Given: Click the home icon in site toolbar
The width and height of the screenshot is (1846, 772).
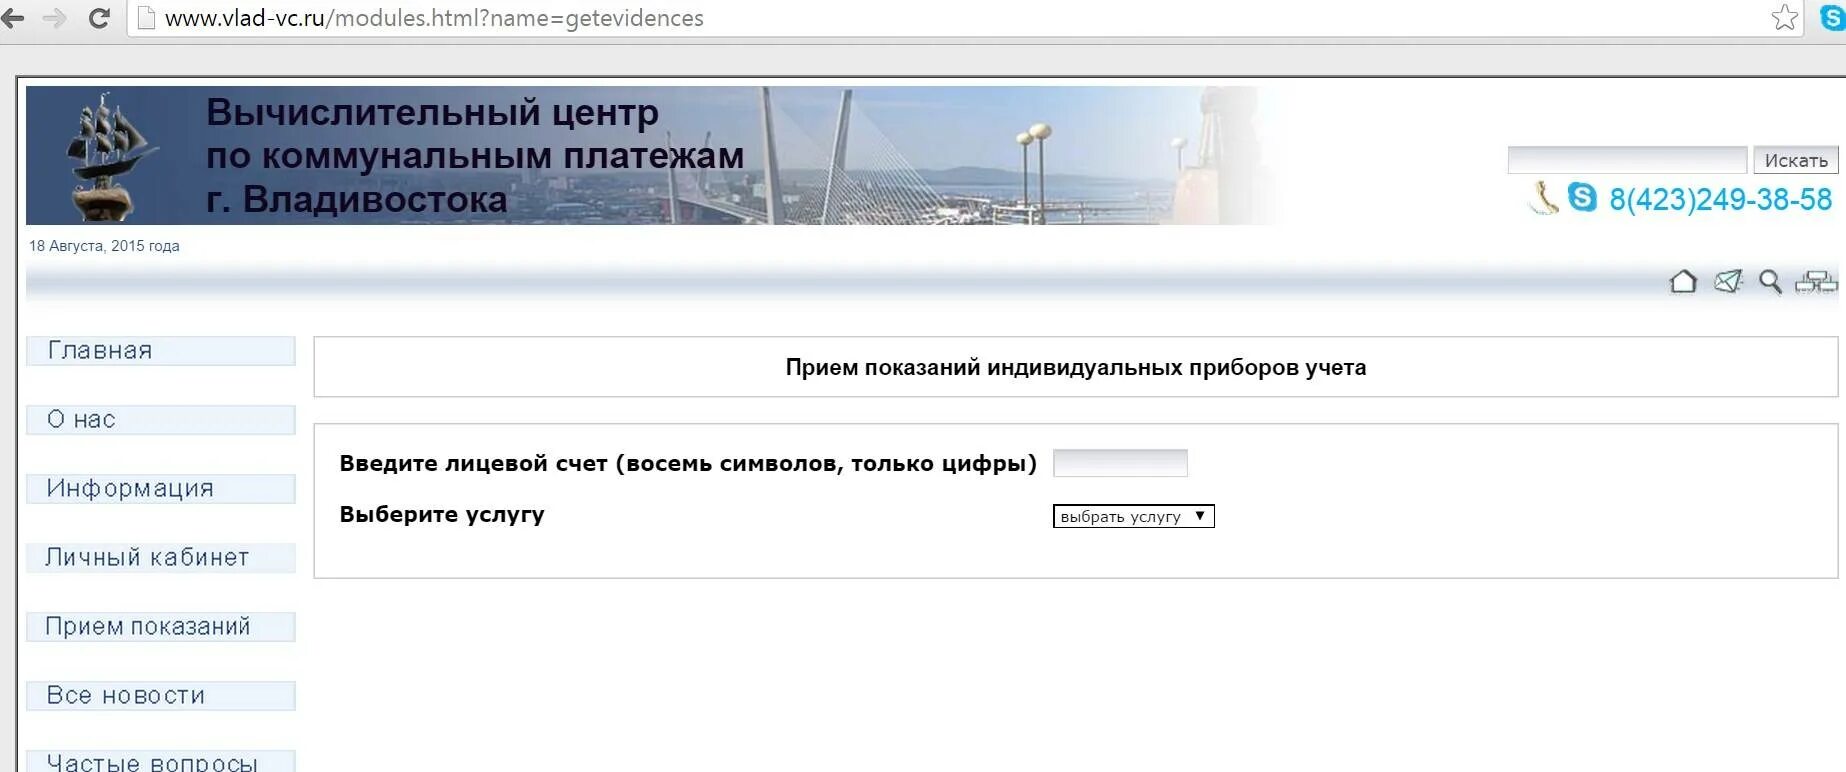Looking at the screenshot, I should tap(1683, 282).
